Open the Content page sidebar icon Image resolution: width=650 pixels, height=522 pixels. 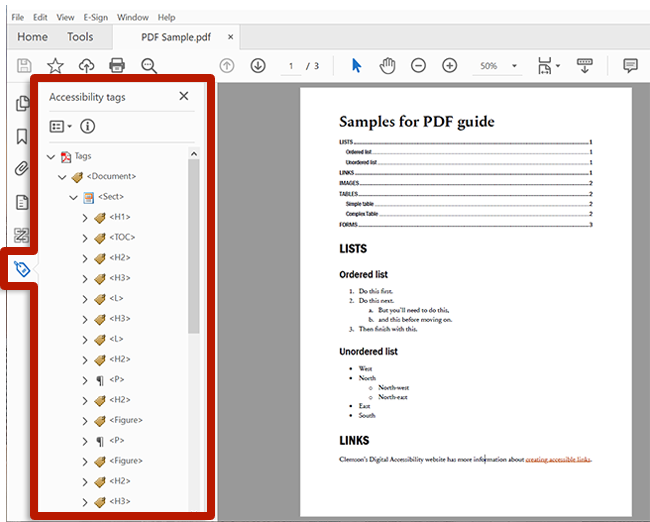[x=22, y=202]
